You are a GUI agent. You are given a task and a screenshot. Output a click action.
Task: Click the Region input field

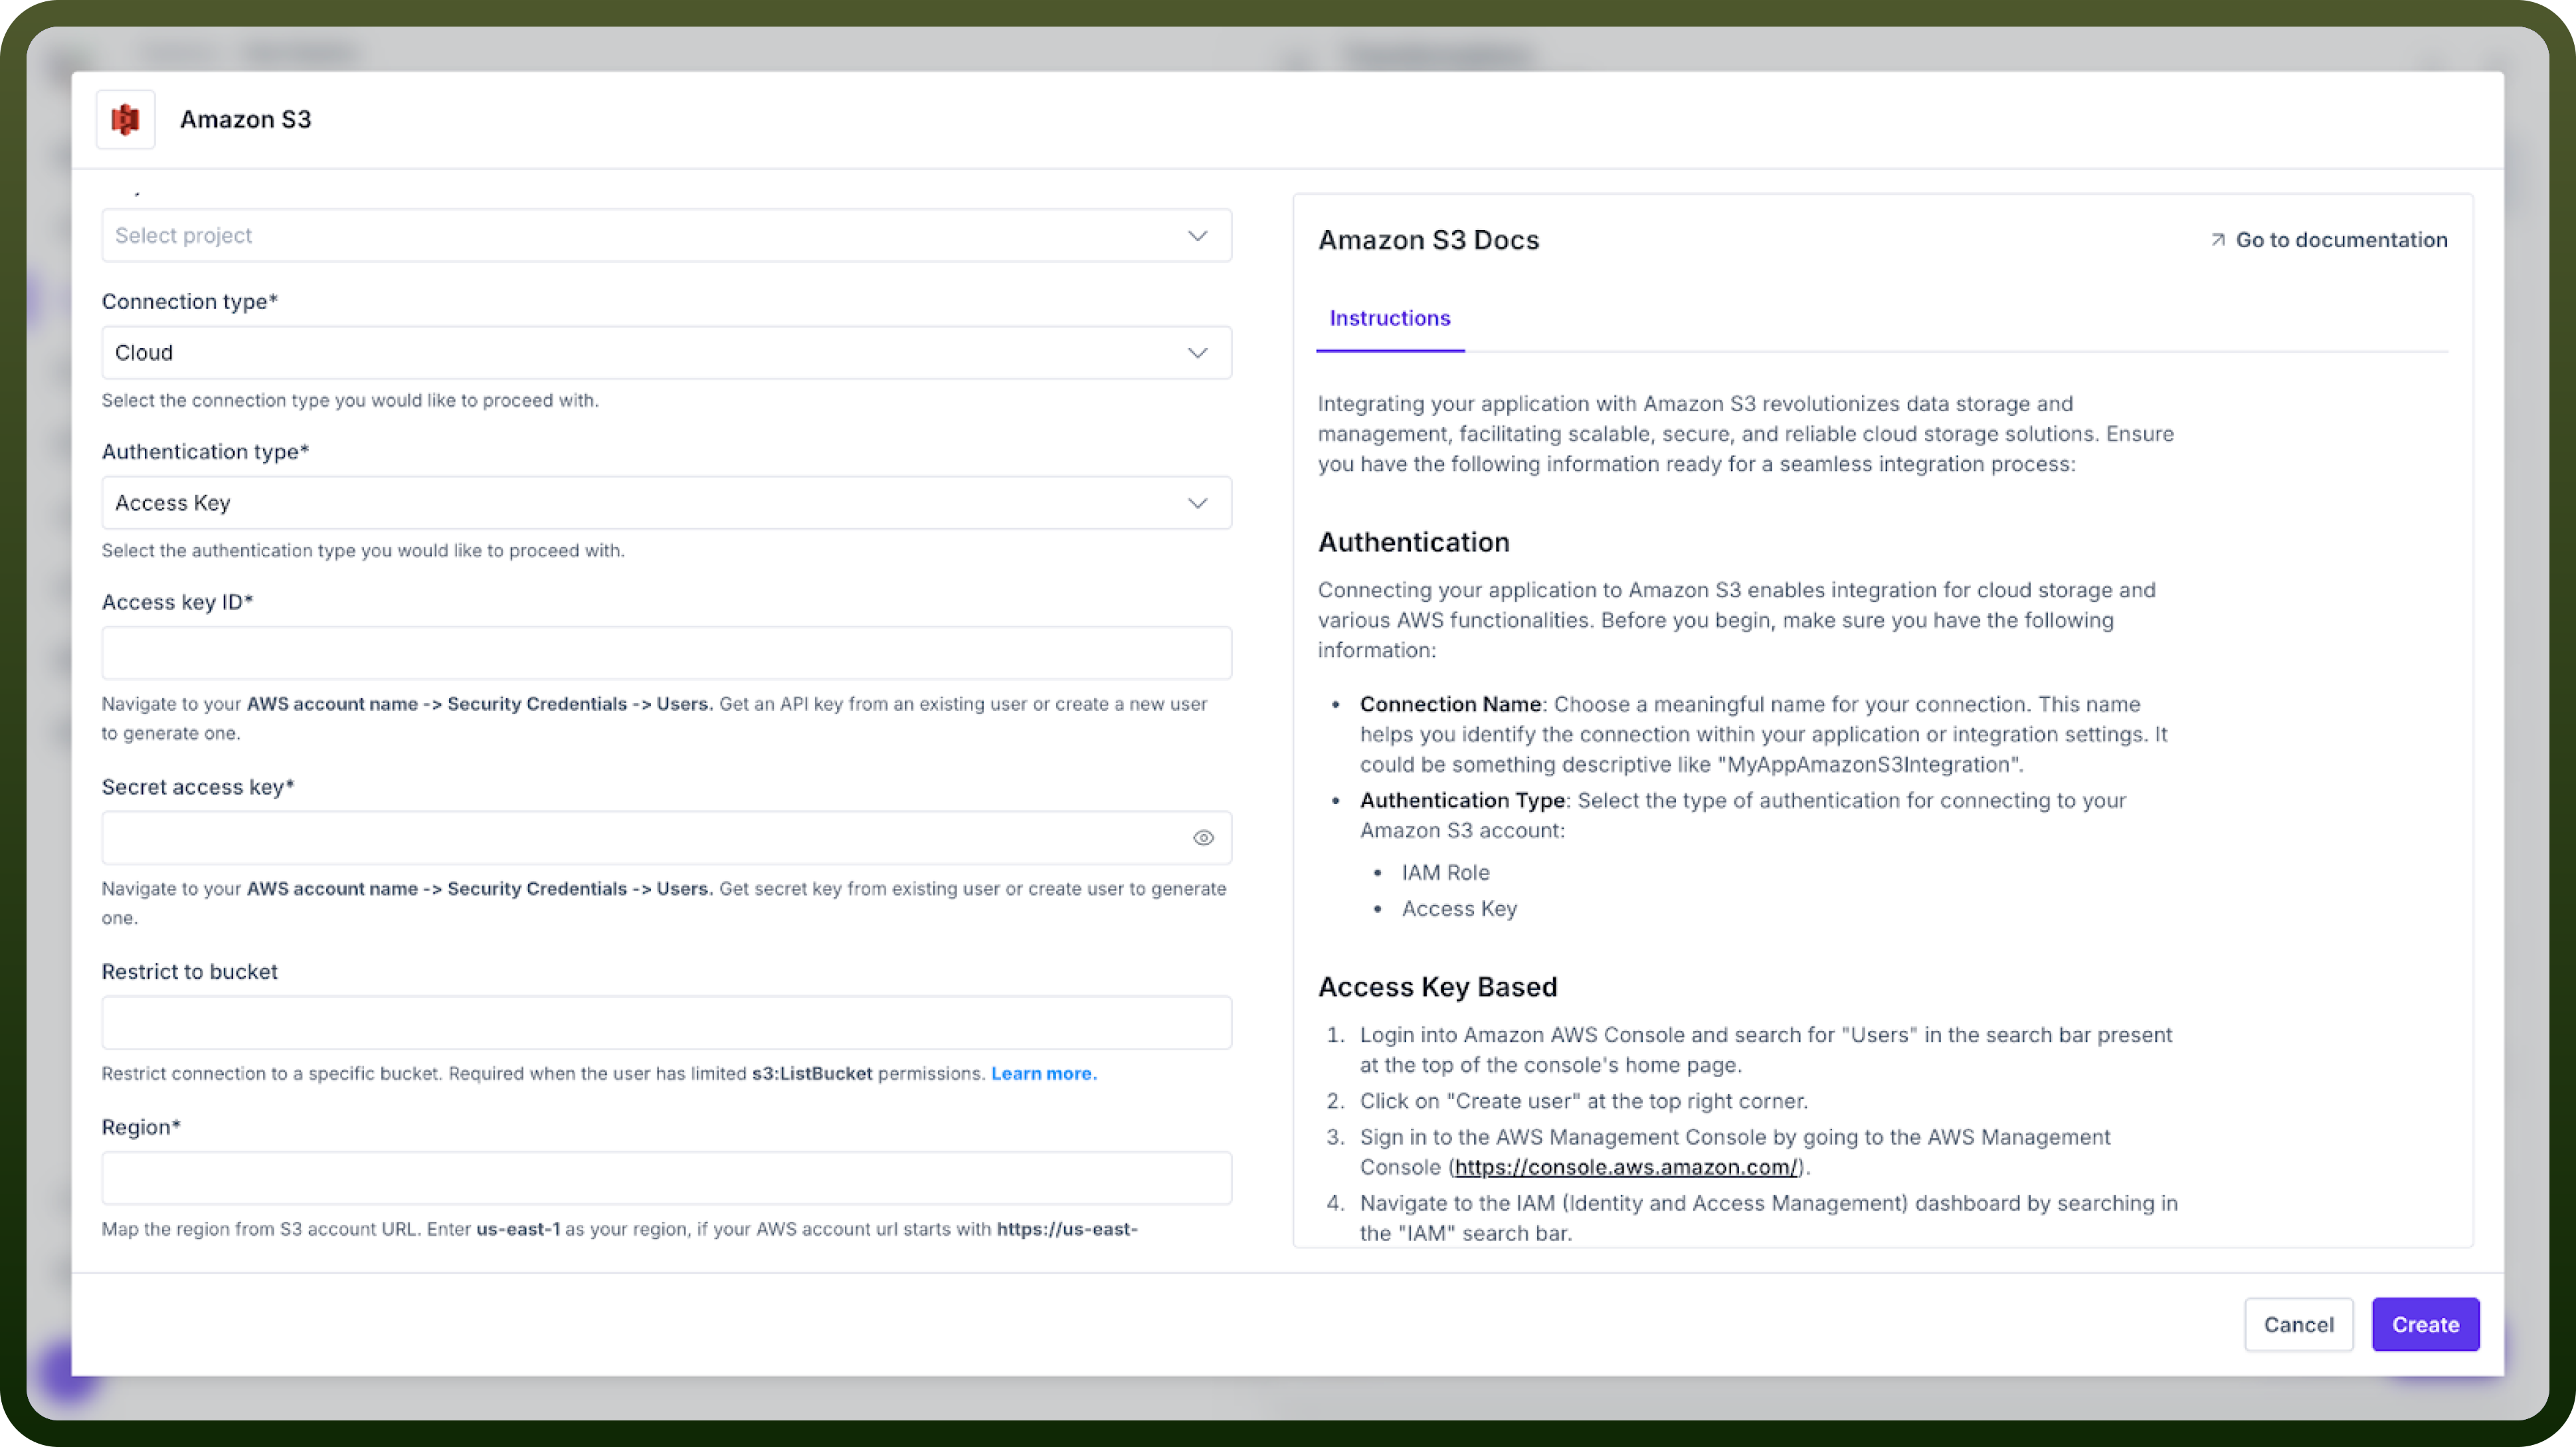tap(666, 1178)
